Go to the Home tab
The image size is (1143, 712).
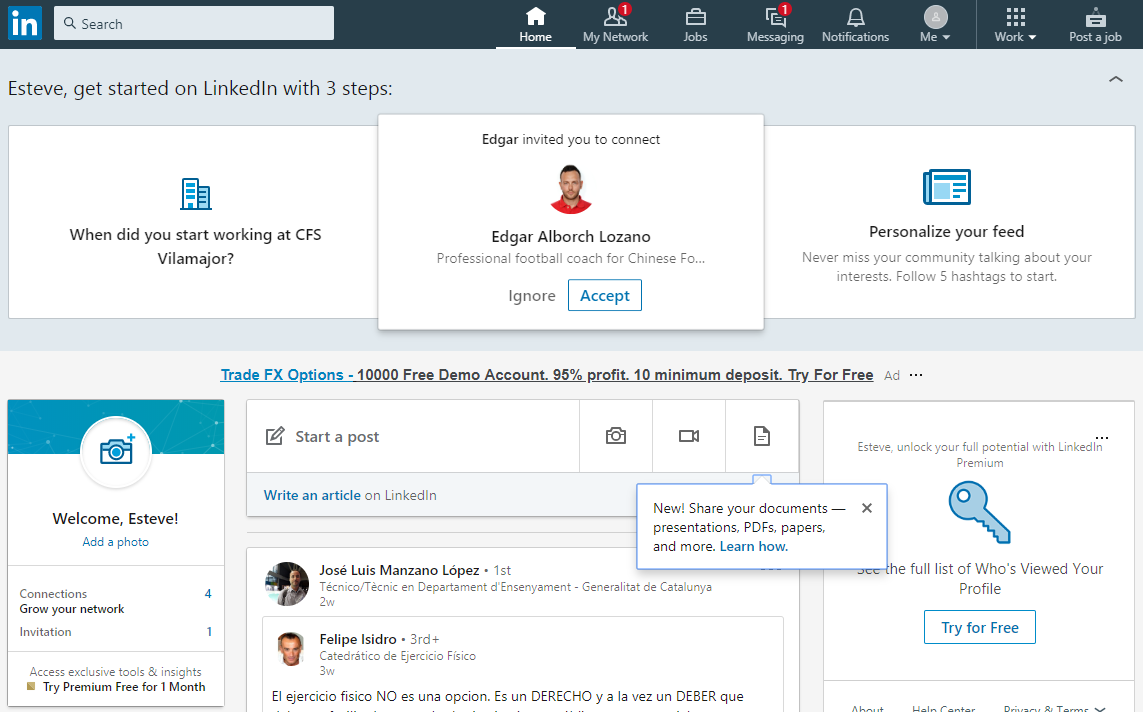[535, 24]
